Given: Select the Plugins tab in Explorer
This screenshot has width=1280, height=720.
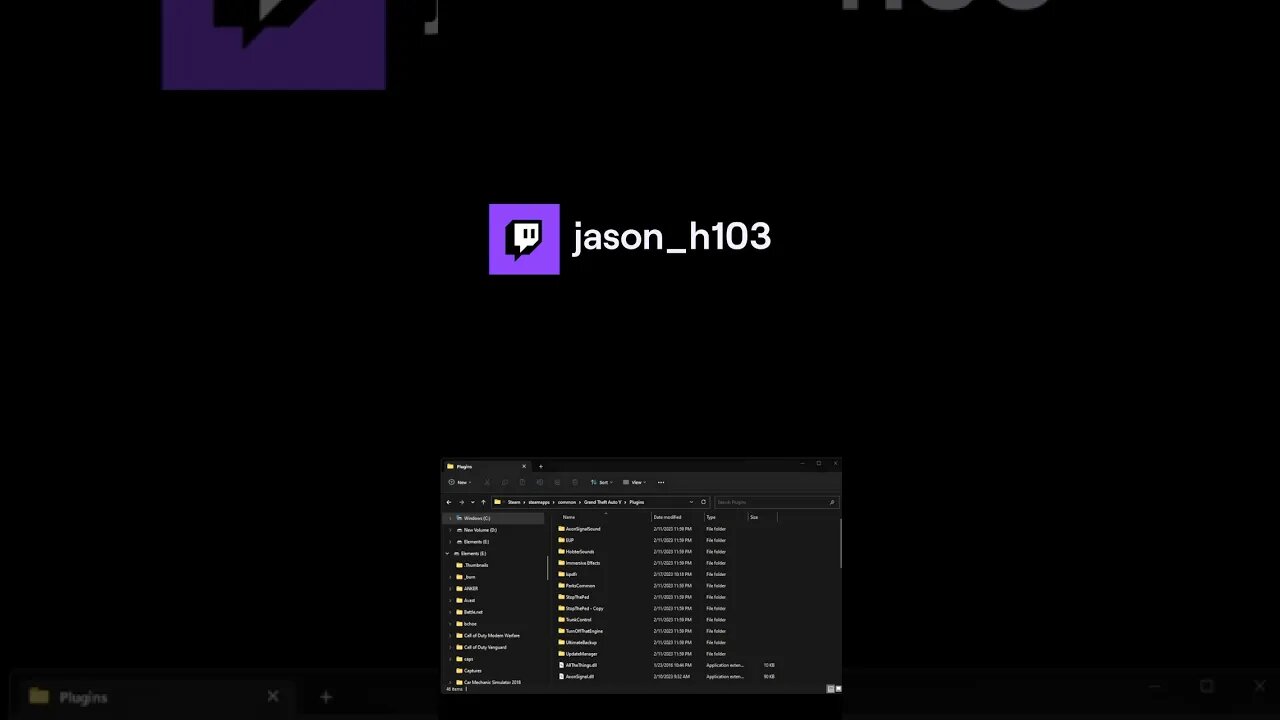Looking at the screenshot, I should tap(486, 466).
